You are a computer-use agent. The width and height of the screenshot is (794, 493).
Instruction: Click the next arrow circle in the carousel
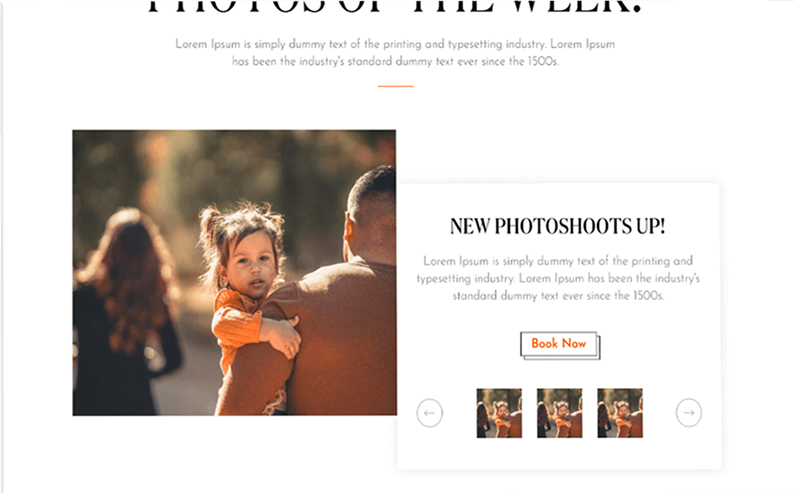click(689, 413)
